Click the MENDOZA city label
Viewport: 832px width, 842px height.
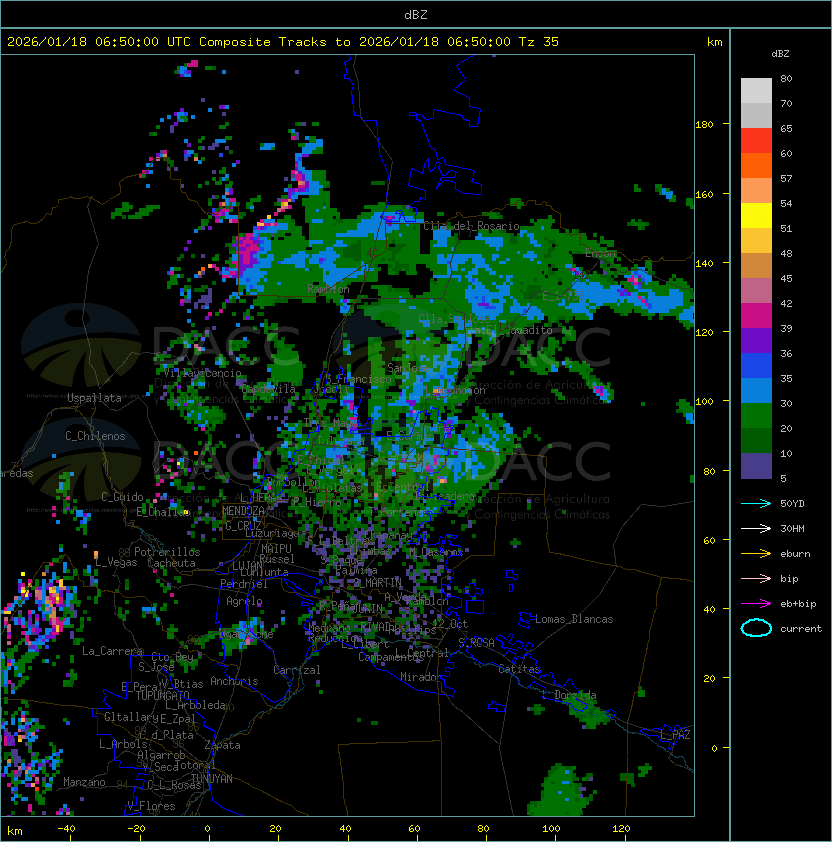click(x=243, y=511)
